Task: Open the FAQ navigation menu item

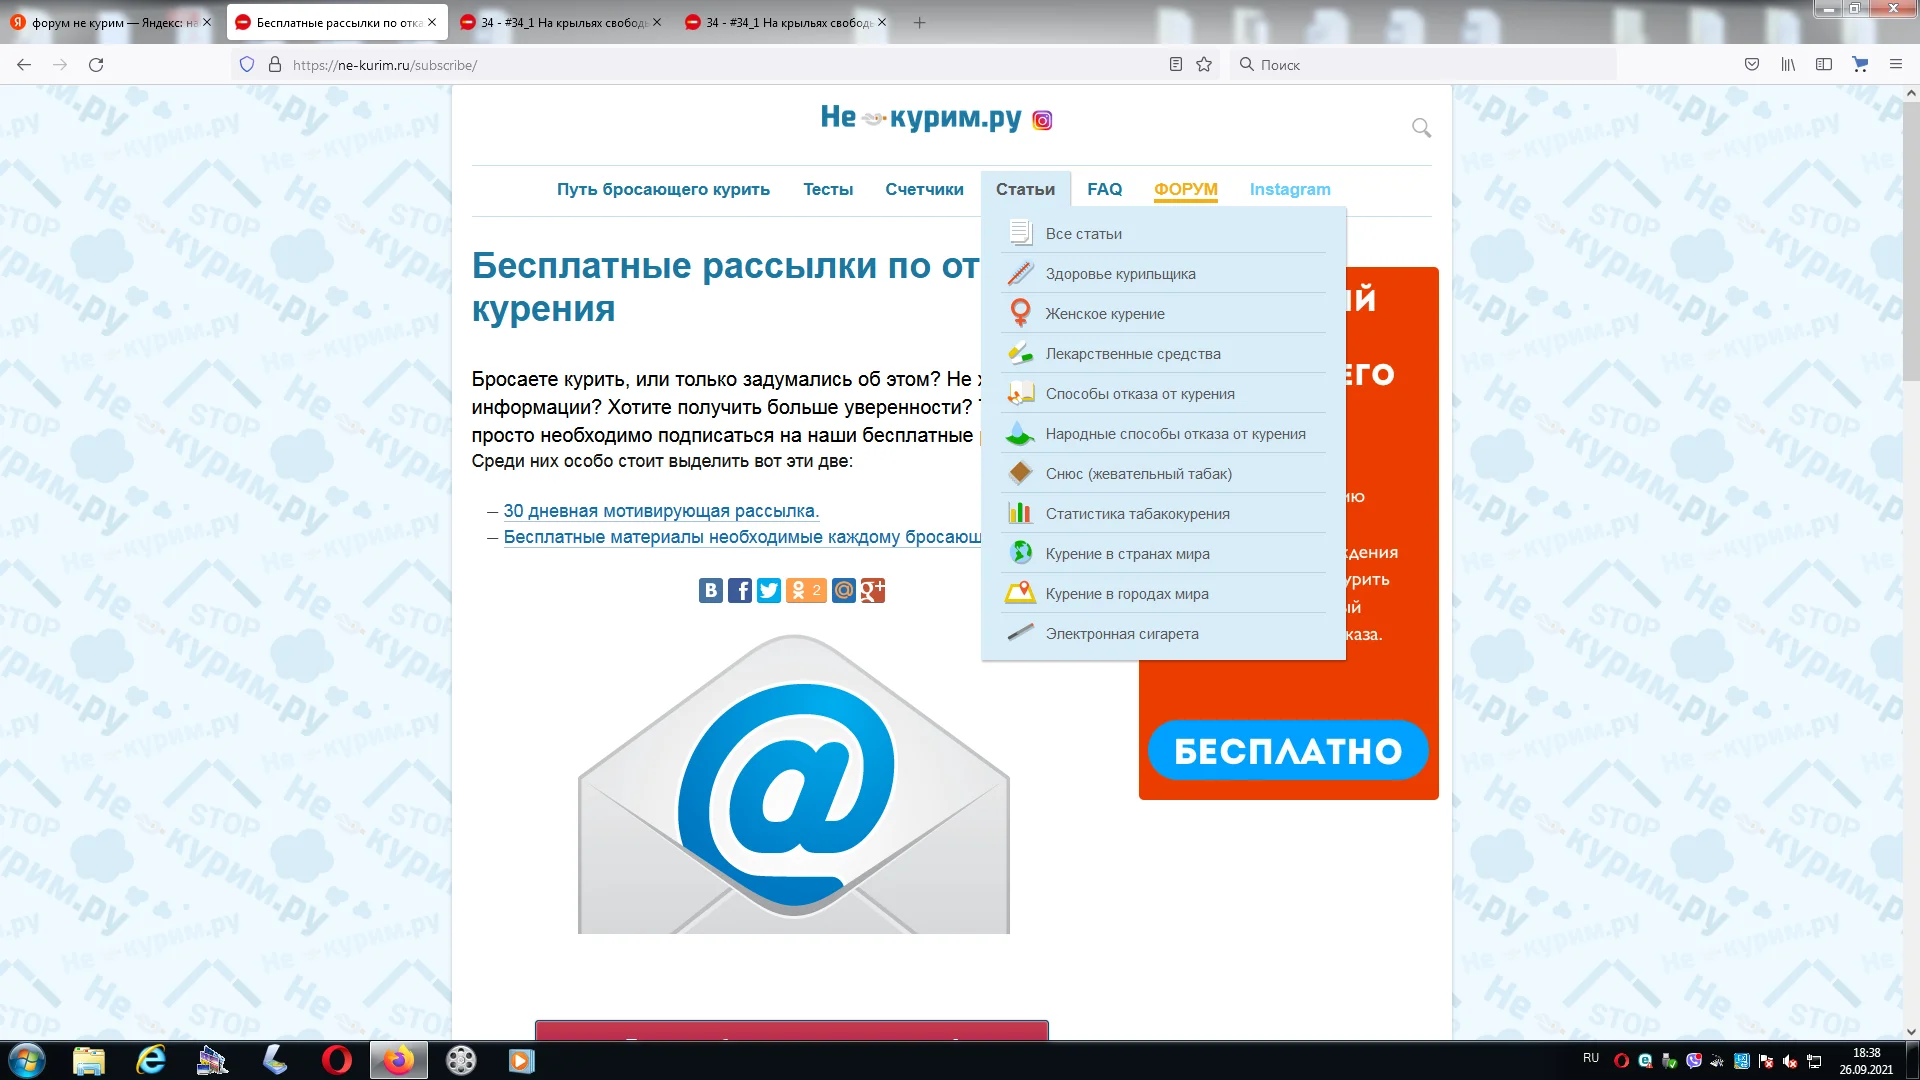Action: (1104, 189)
